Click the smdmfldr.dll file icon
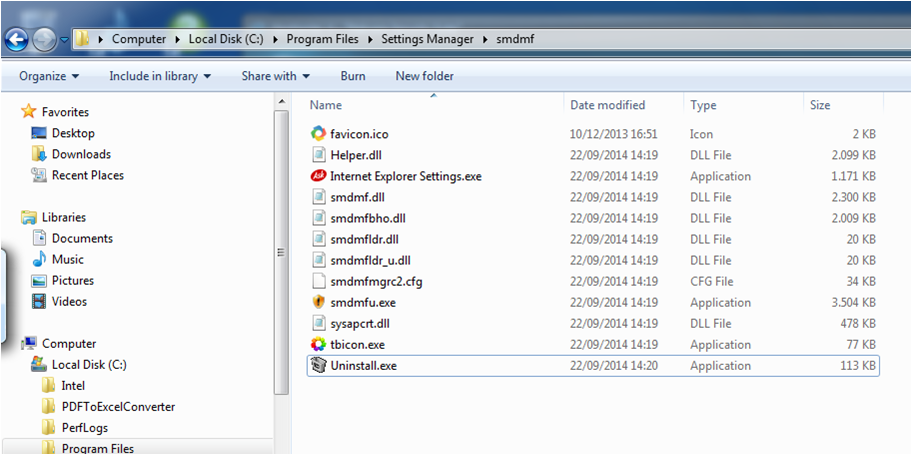This screenshot has width=912, height=455. coord(318,239)
